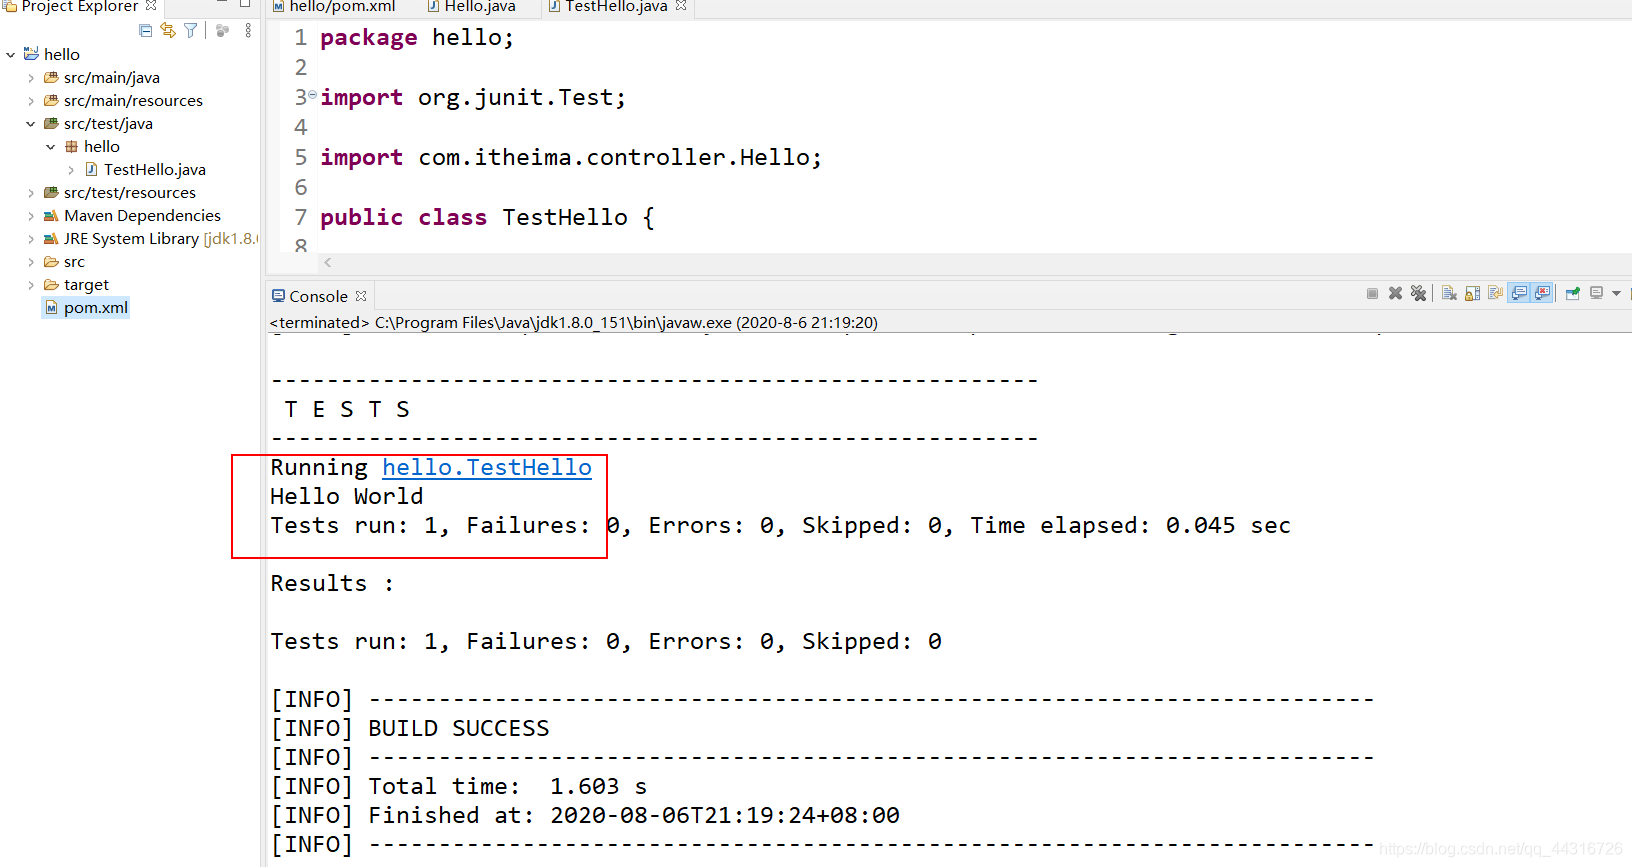Click the Focus on Active Task icon
Image resolution: width=1632 pixels, height=867 pixels.
click(x=223, y=31)
